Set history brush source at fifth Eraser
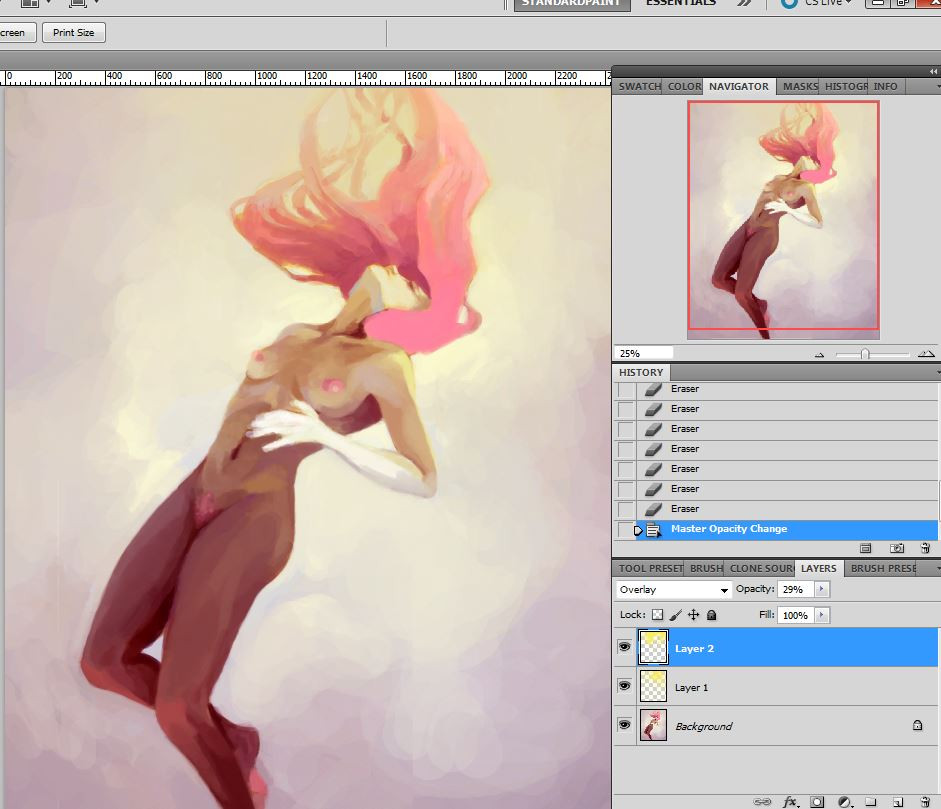The width and height of the screenshot is (941, 809). click(625, 469)
